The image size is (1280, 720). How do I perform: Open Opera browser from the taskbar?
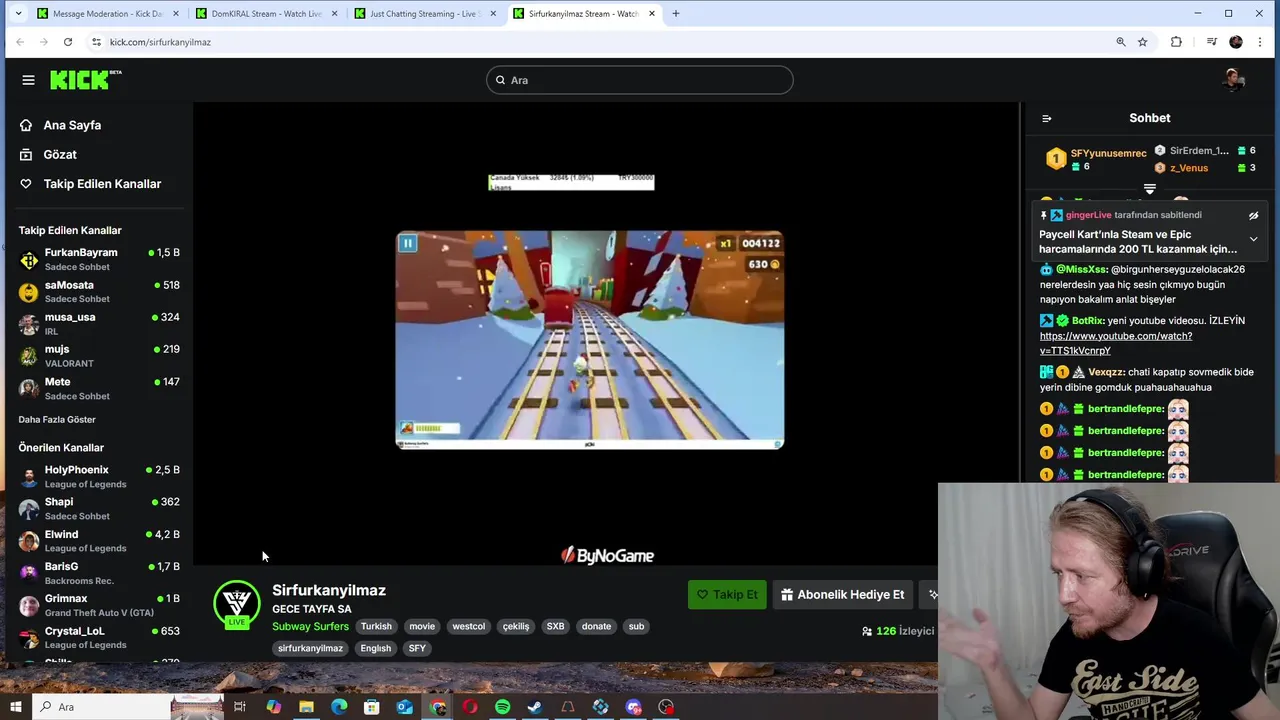[470, 707]
